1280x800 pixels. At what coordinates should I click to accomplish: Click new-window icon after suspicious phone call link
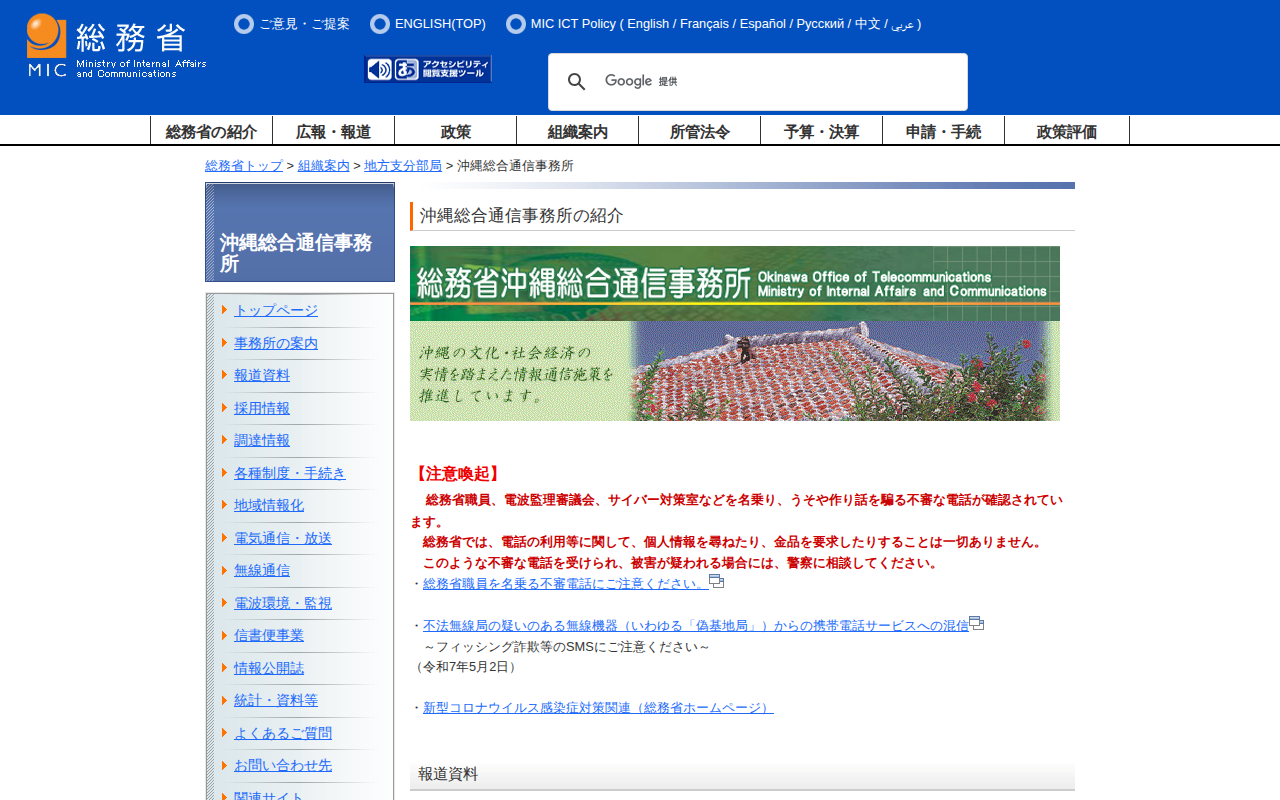click(x=717, y=581)
